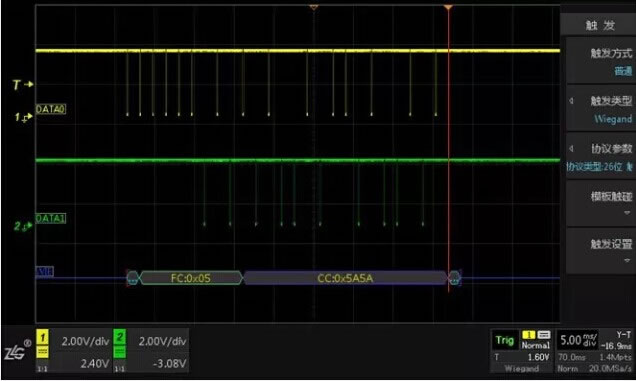Click the DATA0 channel label
636x381 pixels.
51,109
